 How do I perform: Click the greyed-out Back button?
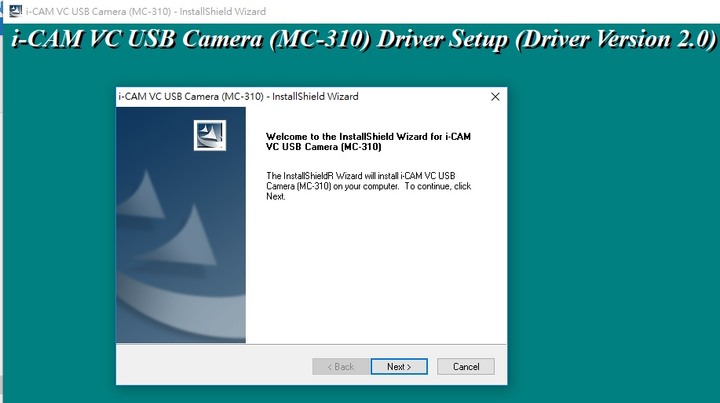click(x=341, y=366)
